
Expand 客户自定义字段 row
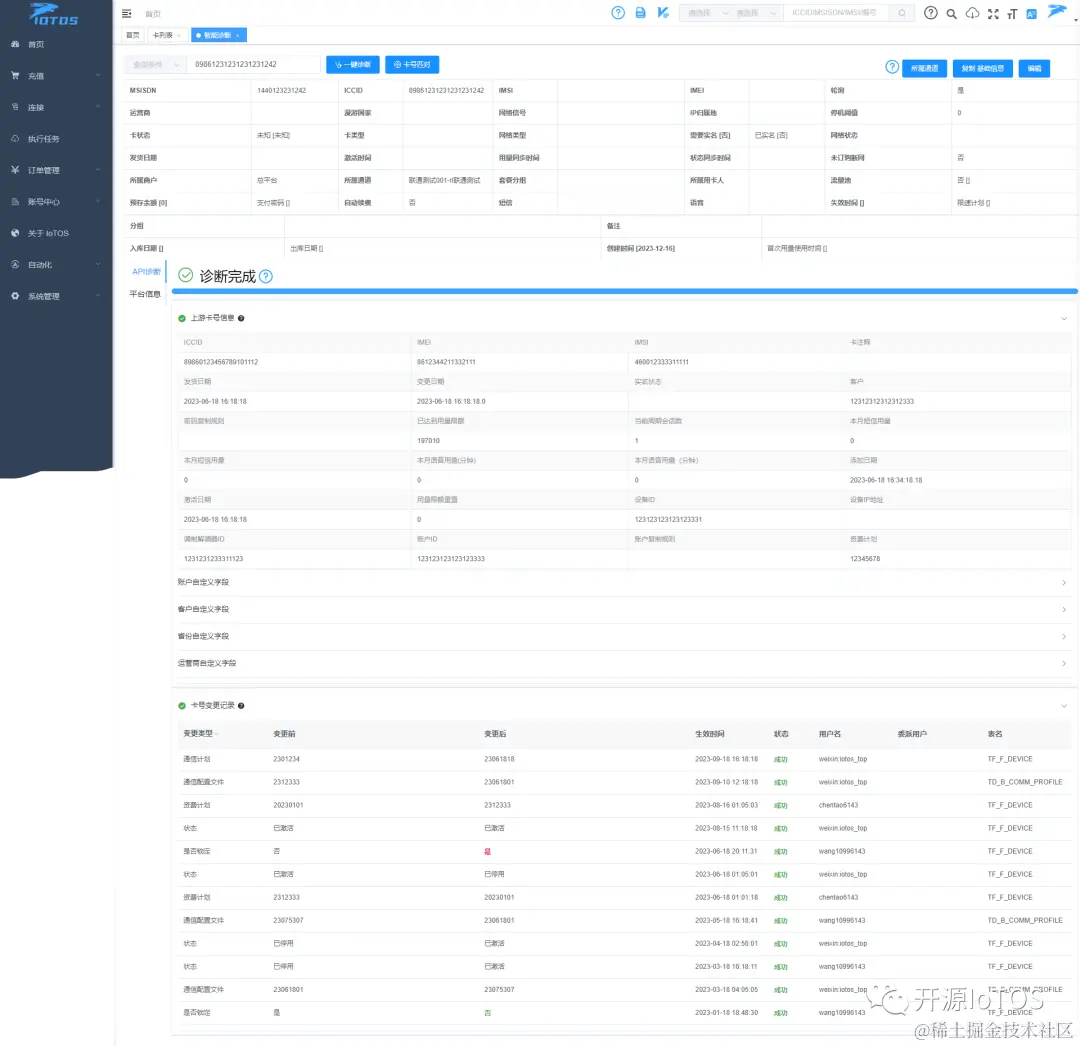tap(623, 610)
